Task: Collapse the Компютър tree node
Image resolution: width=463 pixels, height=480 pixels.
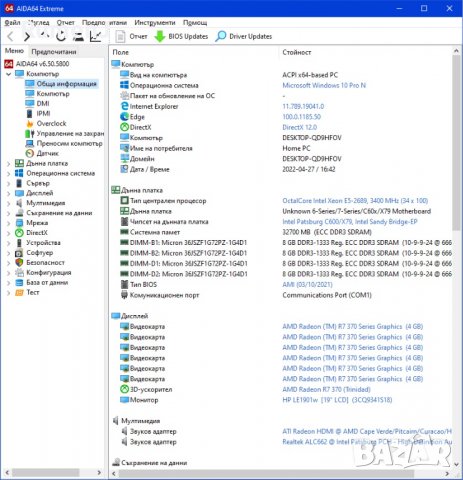Action: pyautogui.click(x=9, y=74)
